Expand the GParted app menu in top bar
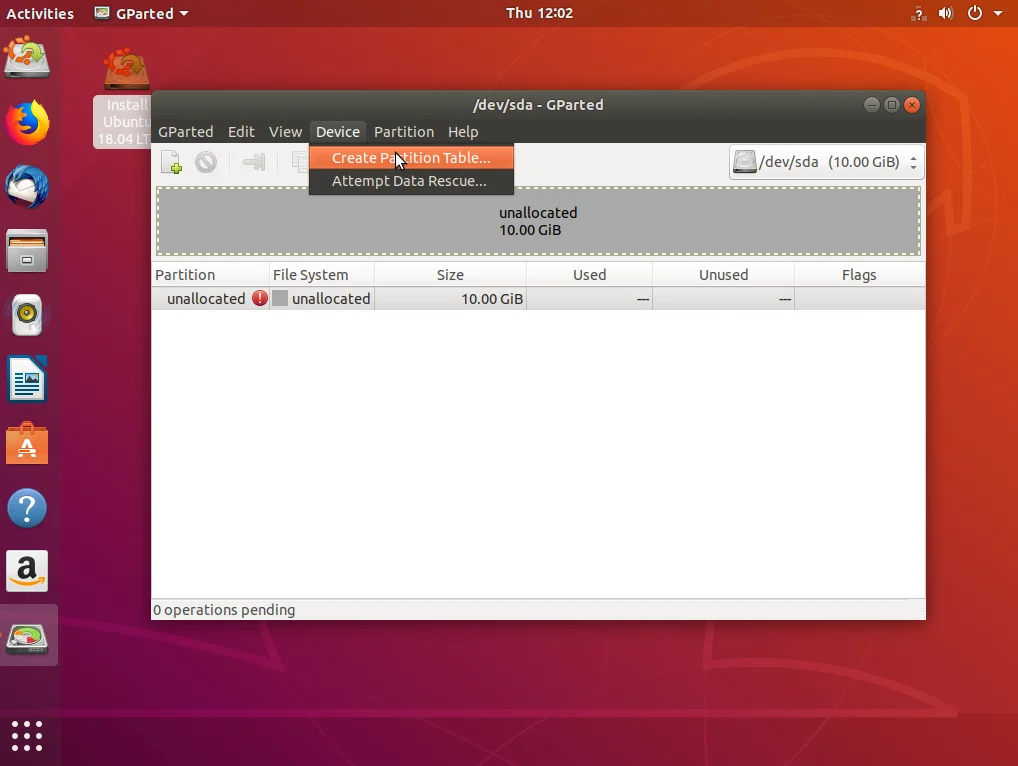 point(142,13)
